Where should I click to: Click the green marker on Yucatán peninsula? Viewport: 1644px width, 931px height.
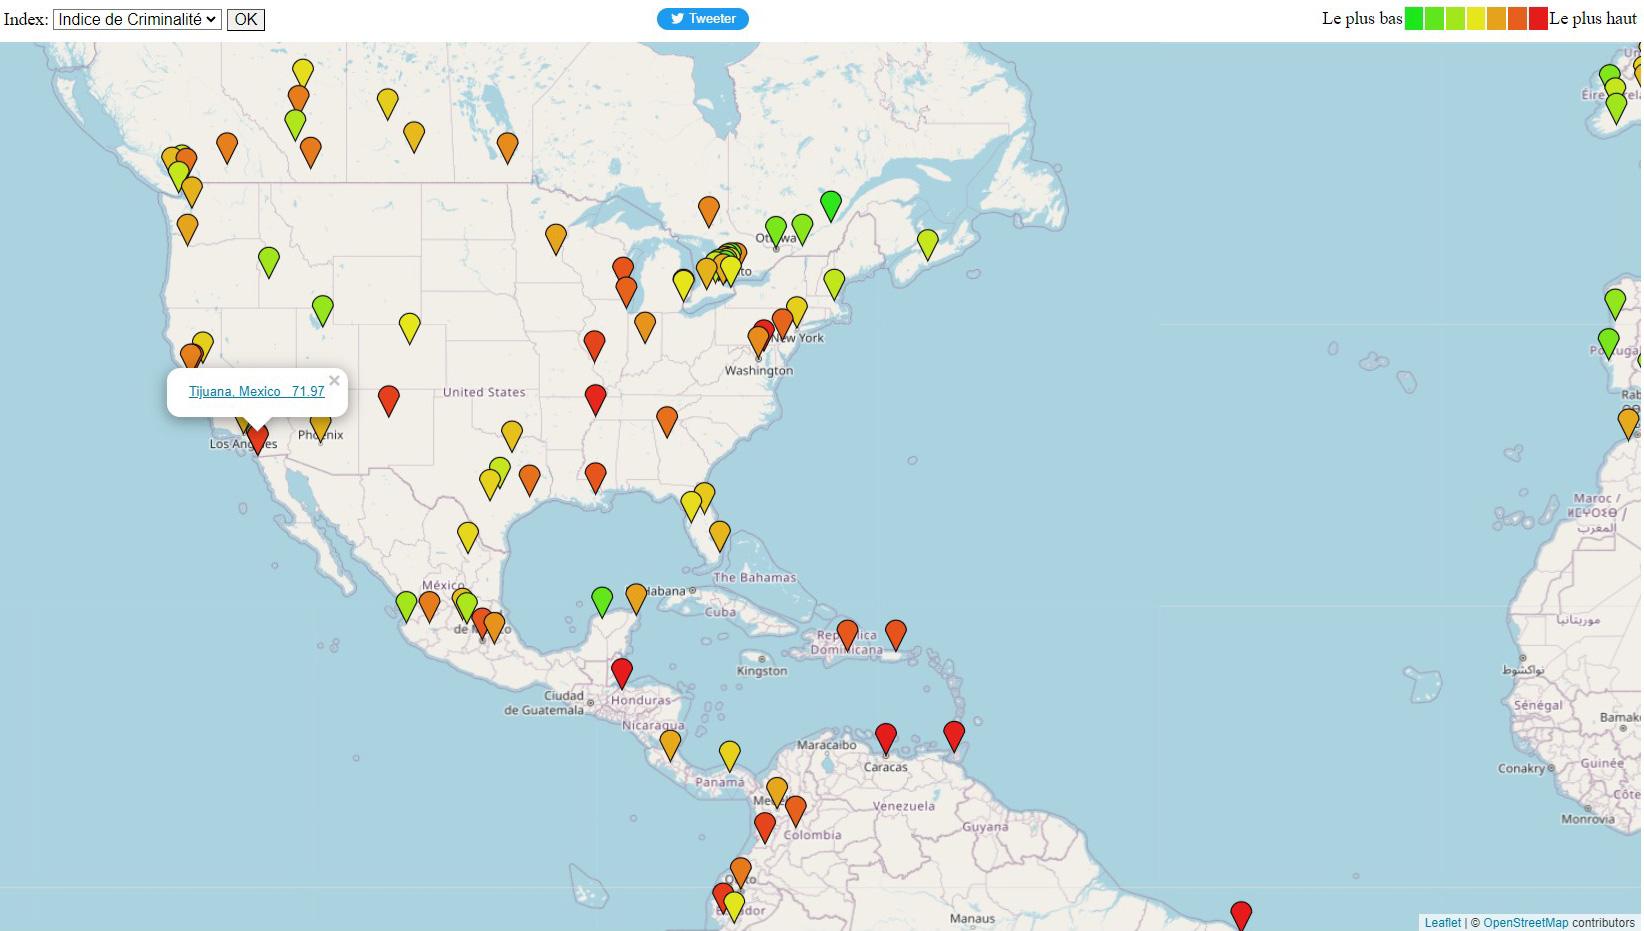602,600
